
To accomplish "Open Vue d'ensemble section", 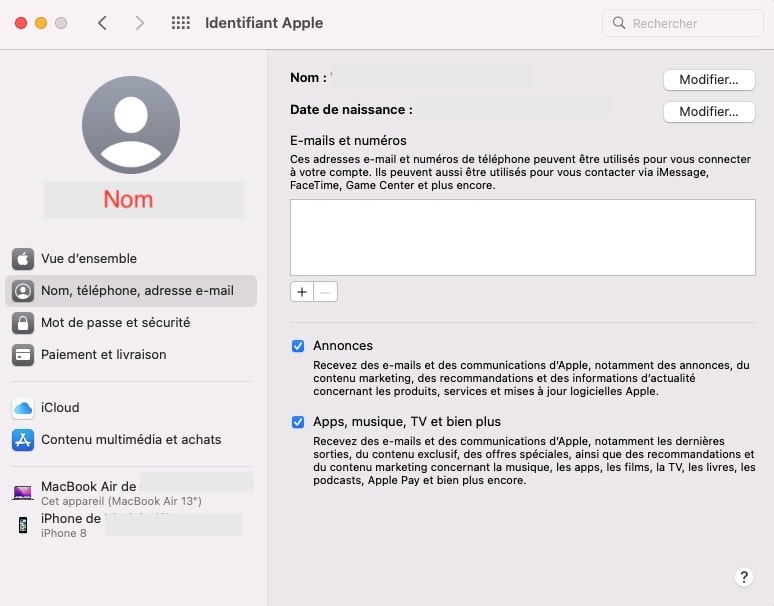I will [x=131, y=259].
